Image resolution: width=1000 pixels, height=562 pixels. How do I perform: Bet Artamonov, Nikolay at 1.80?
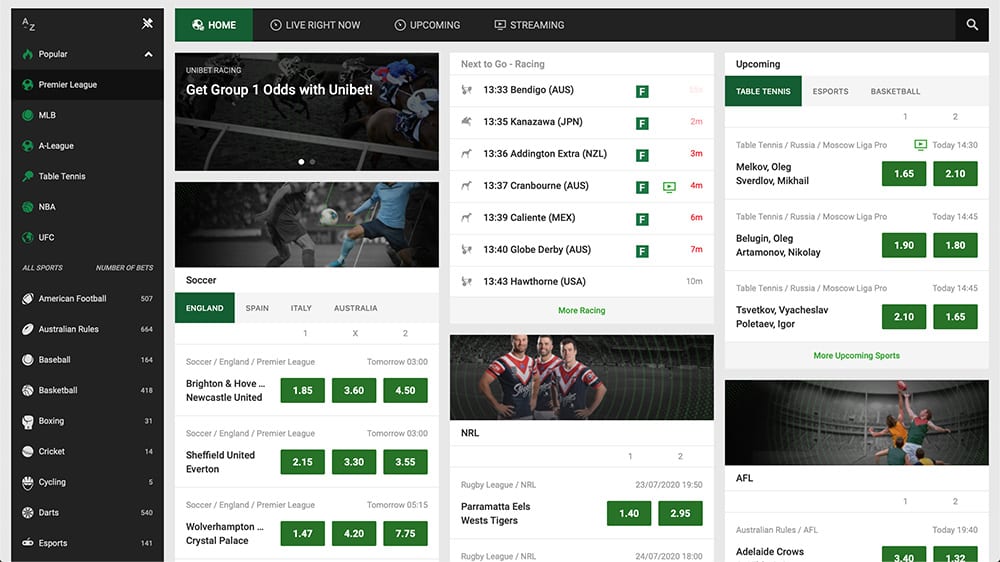[x=955, y=245]
